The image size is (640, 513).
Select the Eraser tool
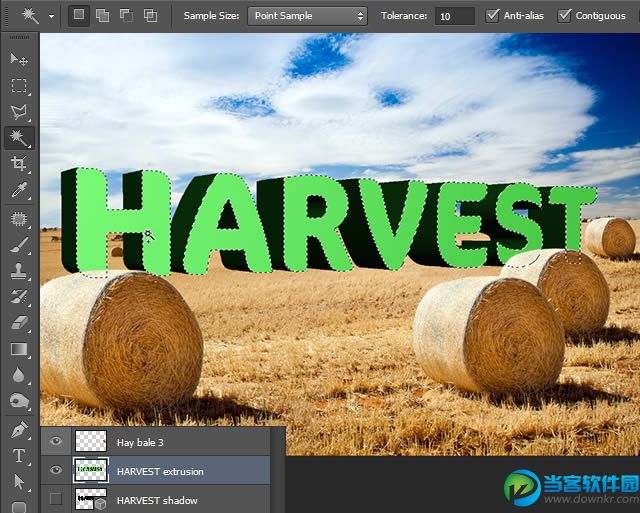[19, 323]
